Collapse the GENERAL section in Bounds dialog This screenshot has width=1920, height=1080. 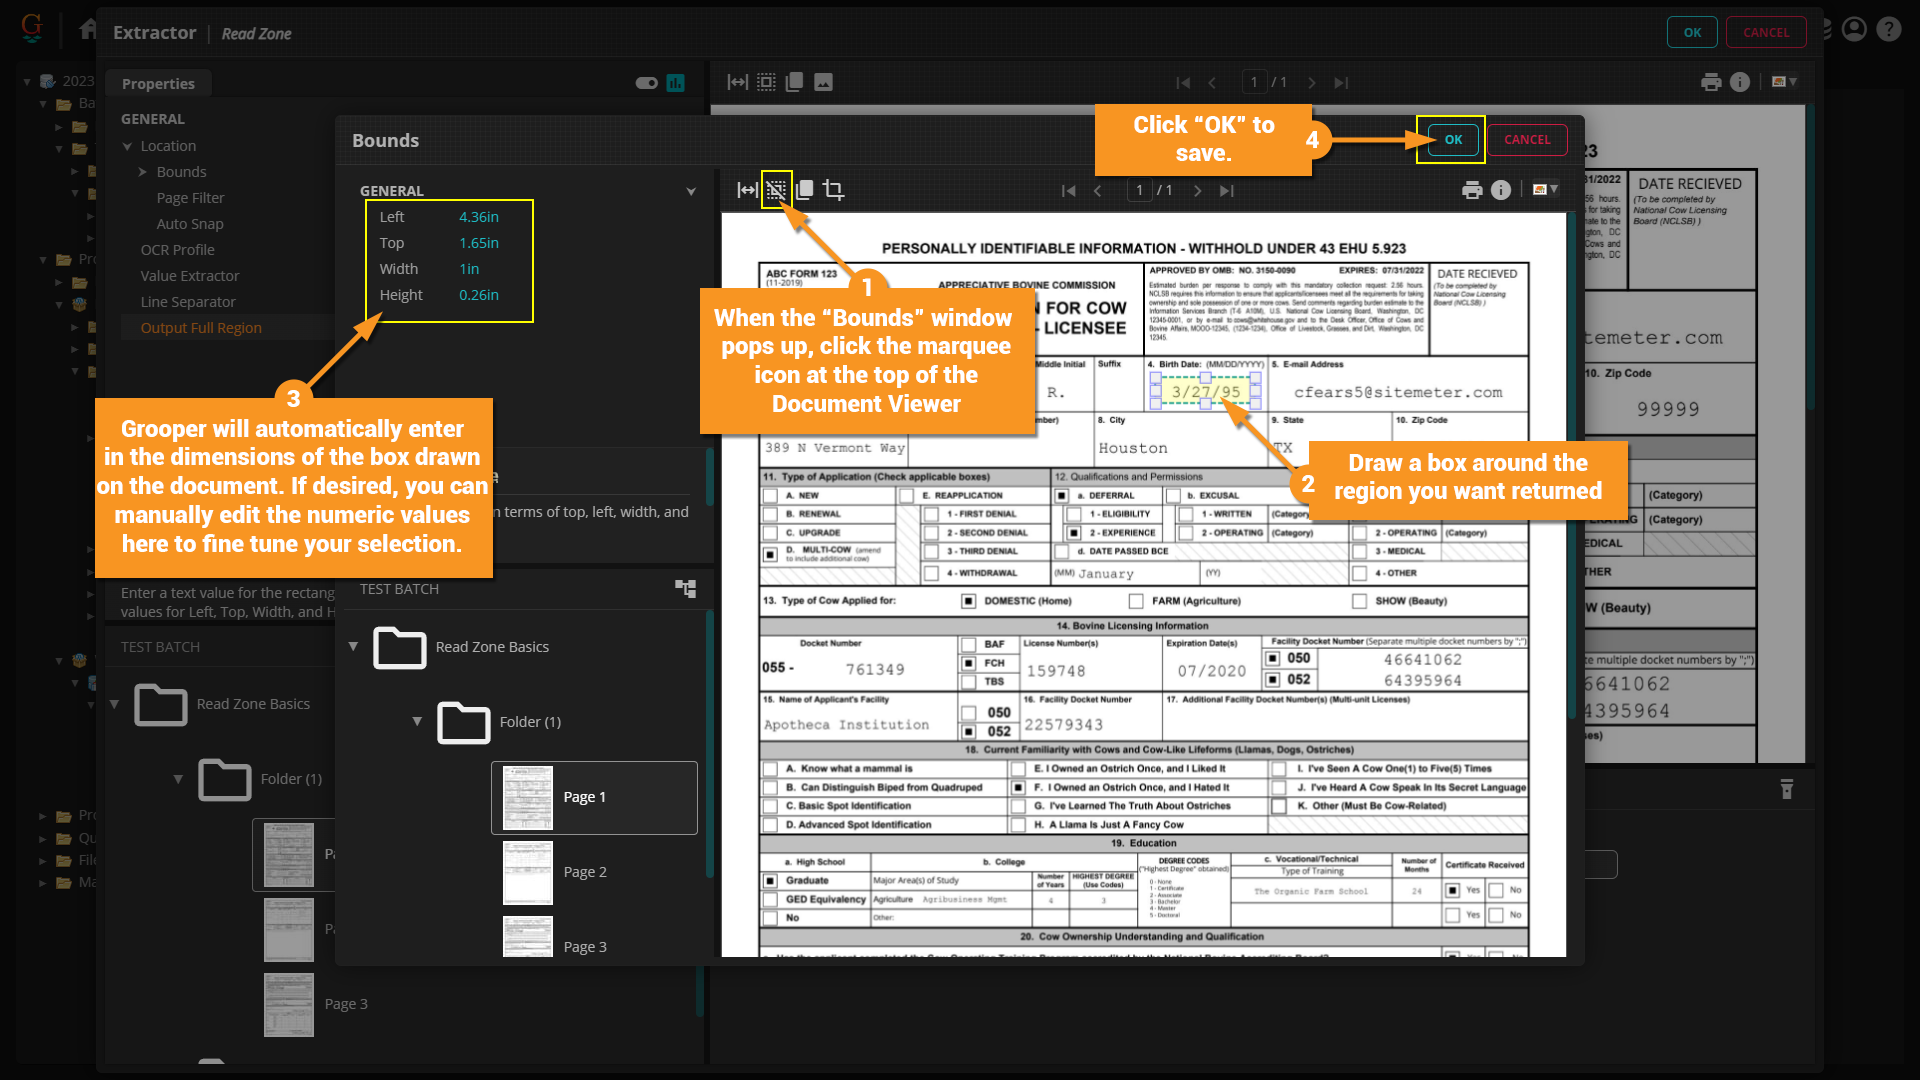(690, 191)
